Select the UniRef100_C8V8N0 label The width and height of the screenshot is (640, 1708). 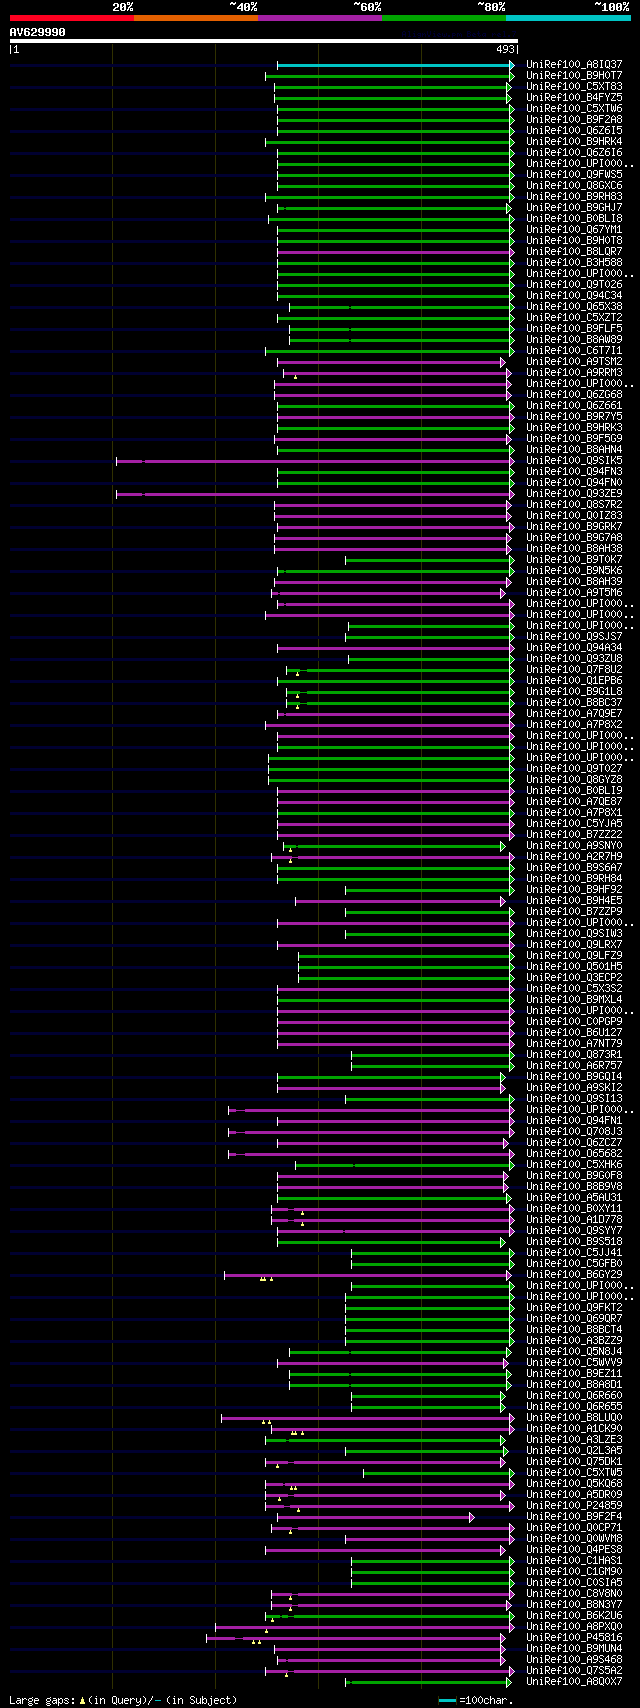574,1594
